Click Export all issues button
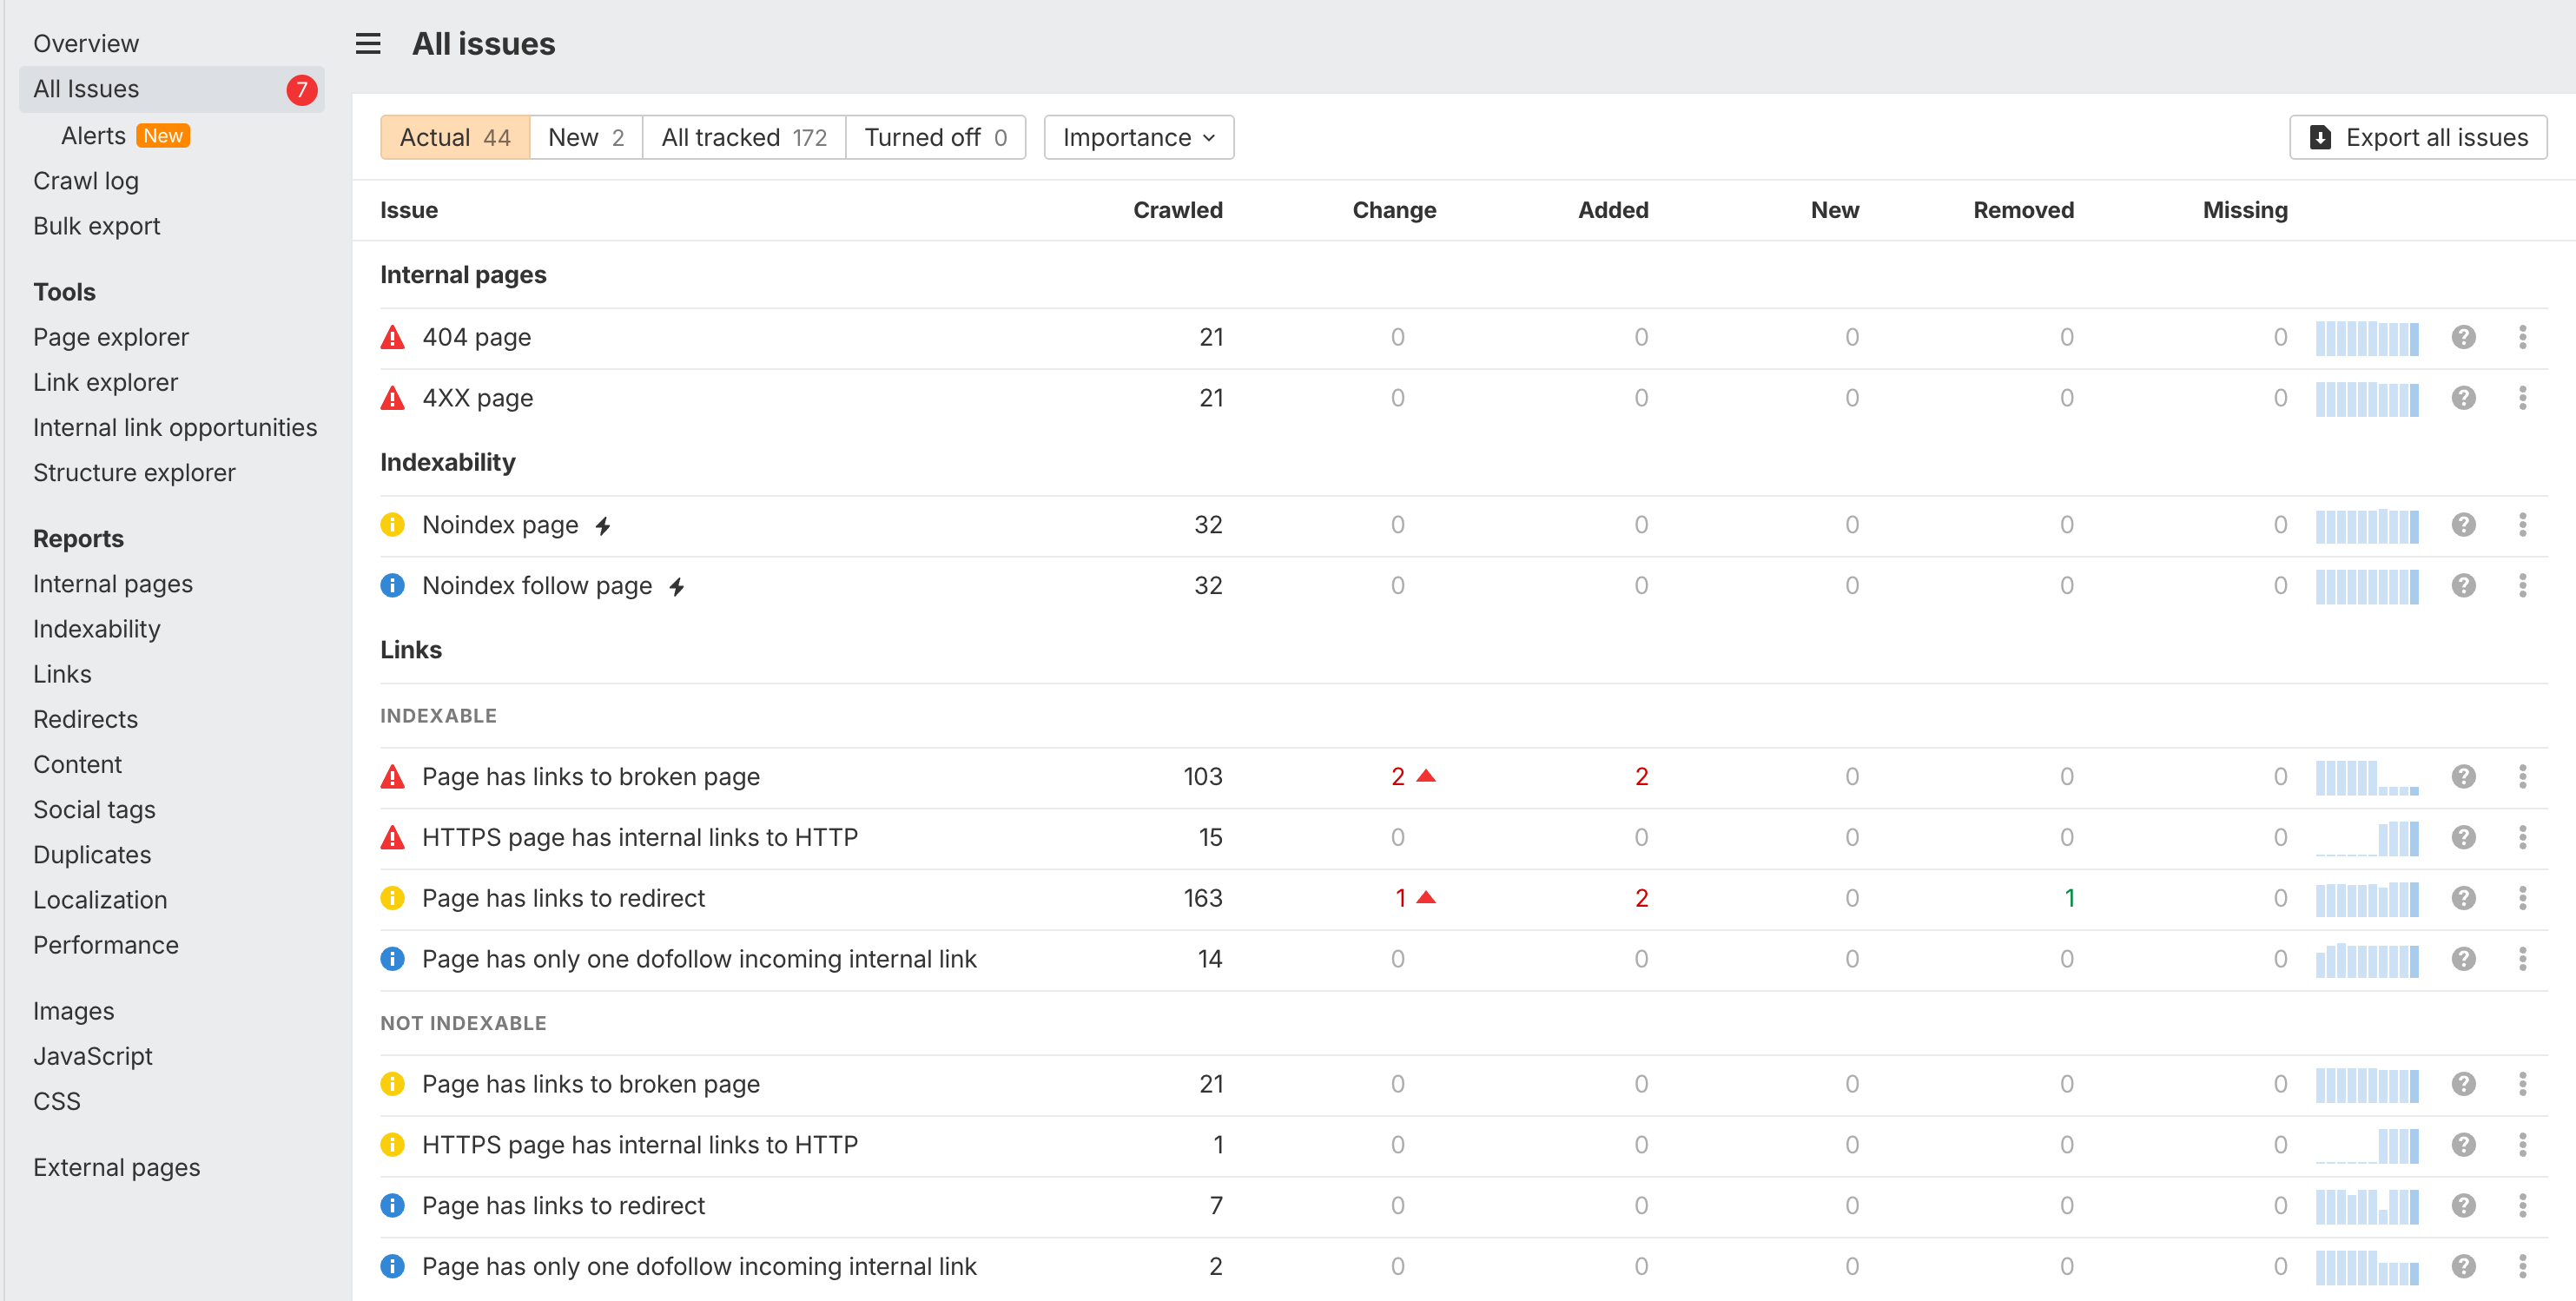Screen dimensions: 2576x1301 tap(2417, 137)
